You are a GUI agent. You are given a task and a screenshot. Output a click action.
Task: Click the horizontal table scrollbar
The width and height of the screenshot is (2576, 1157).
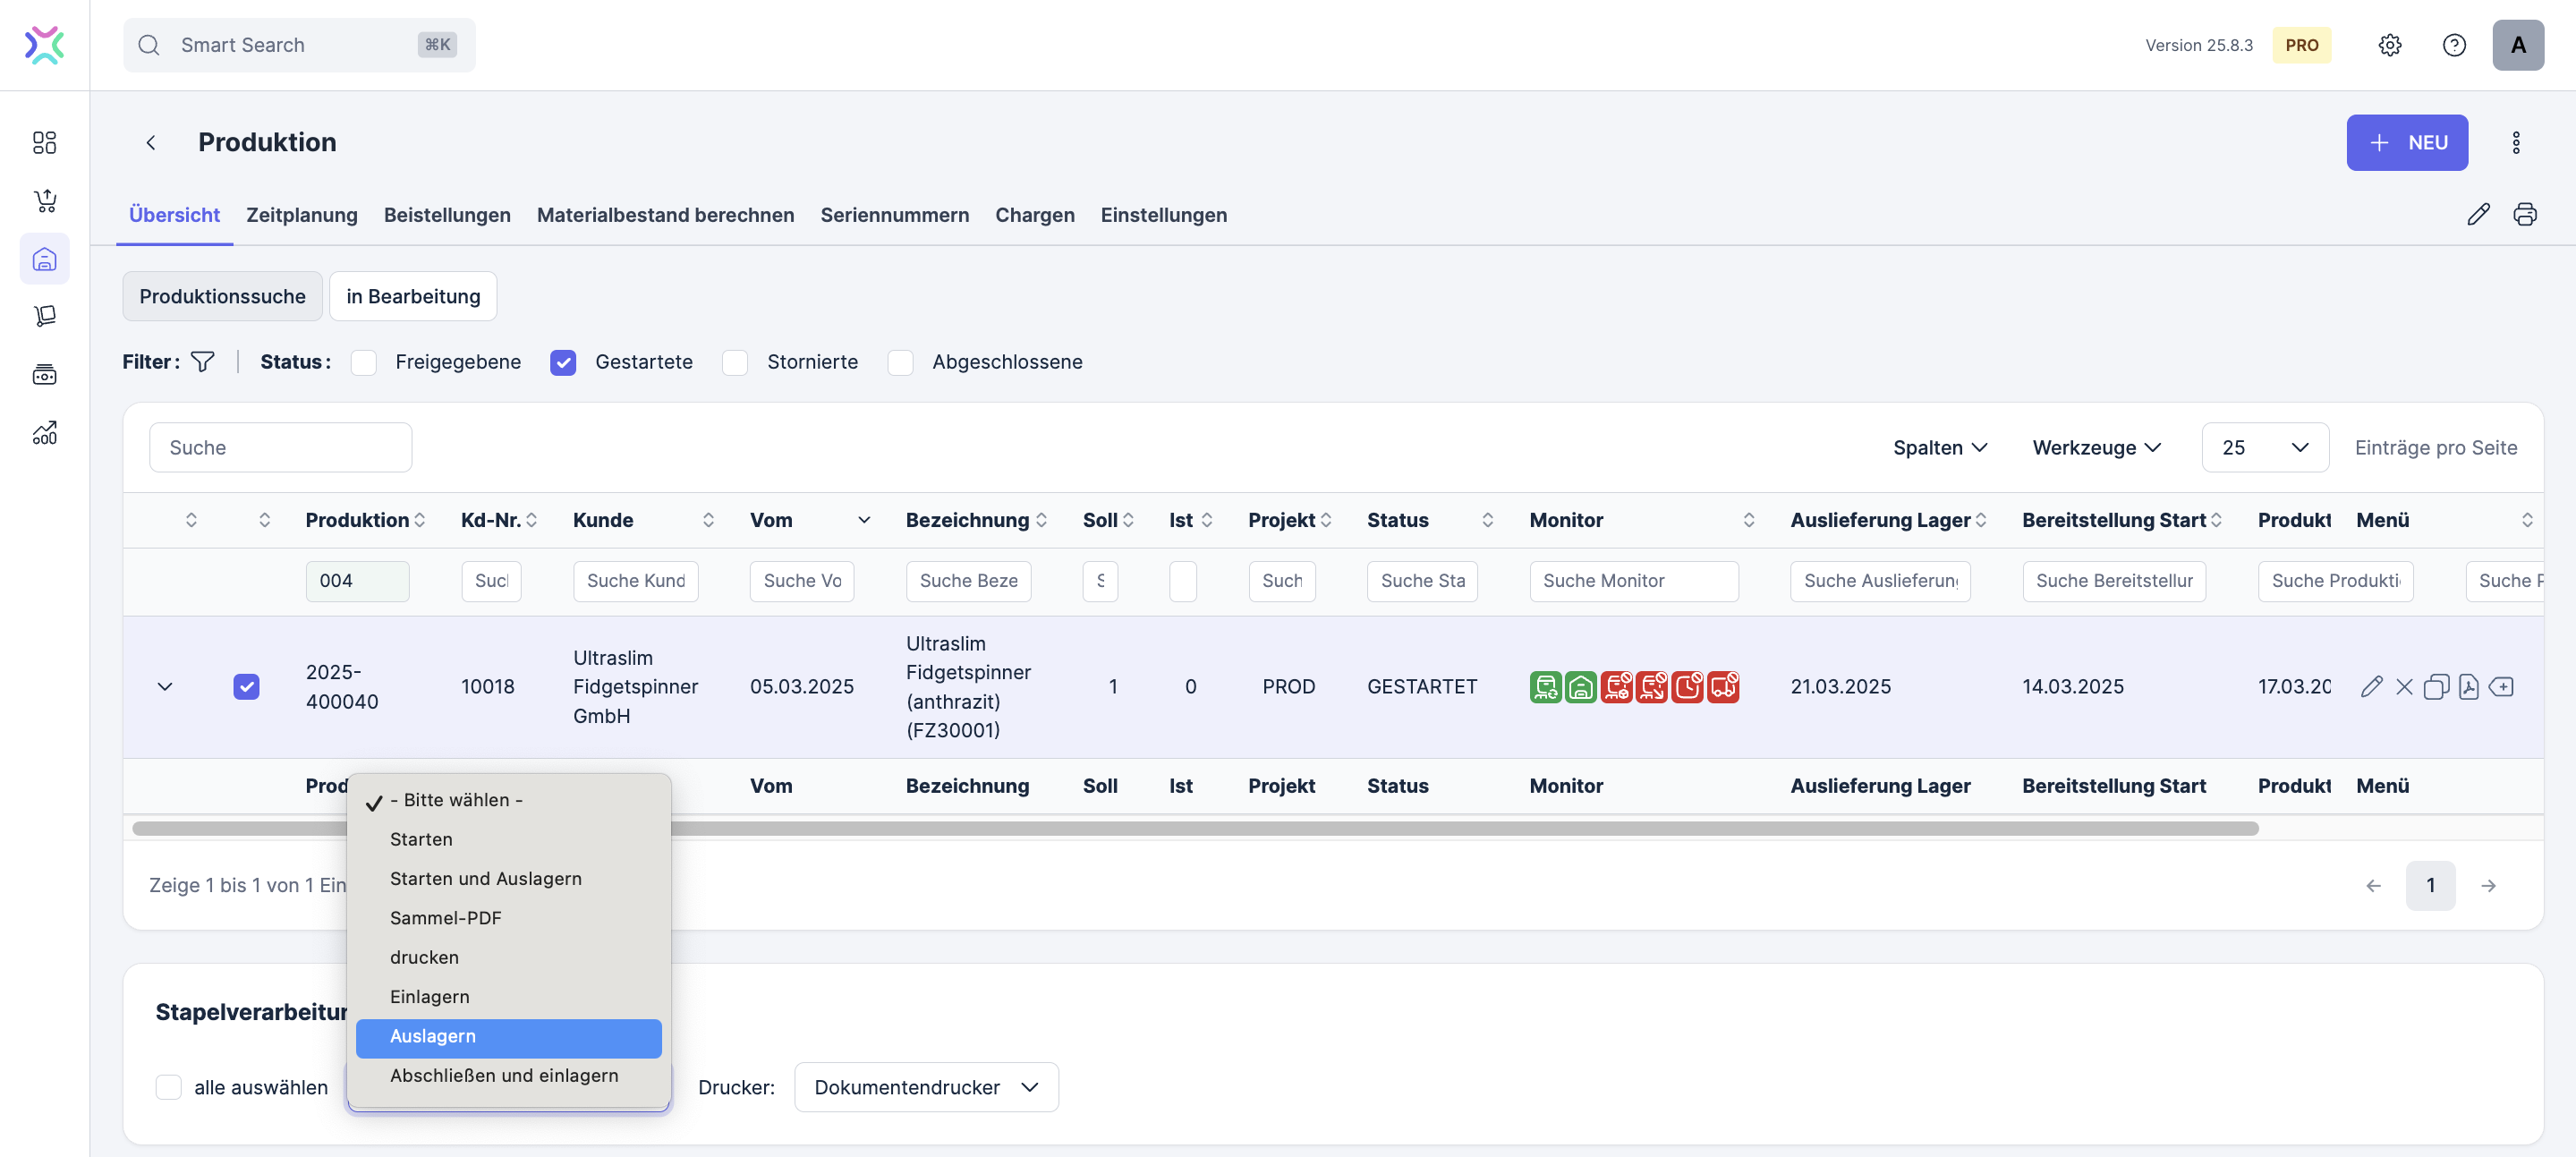pos(1400,828)
